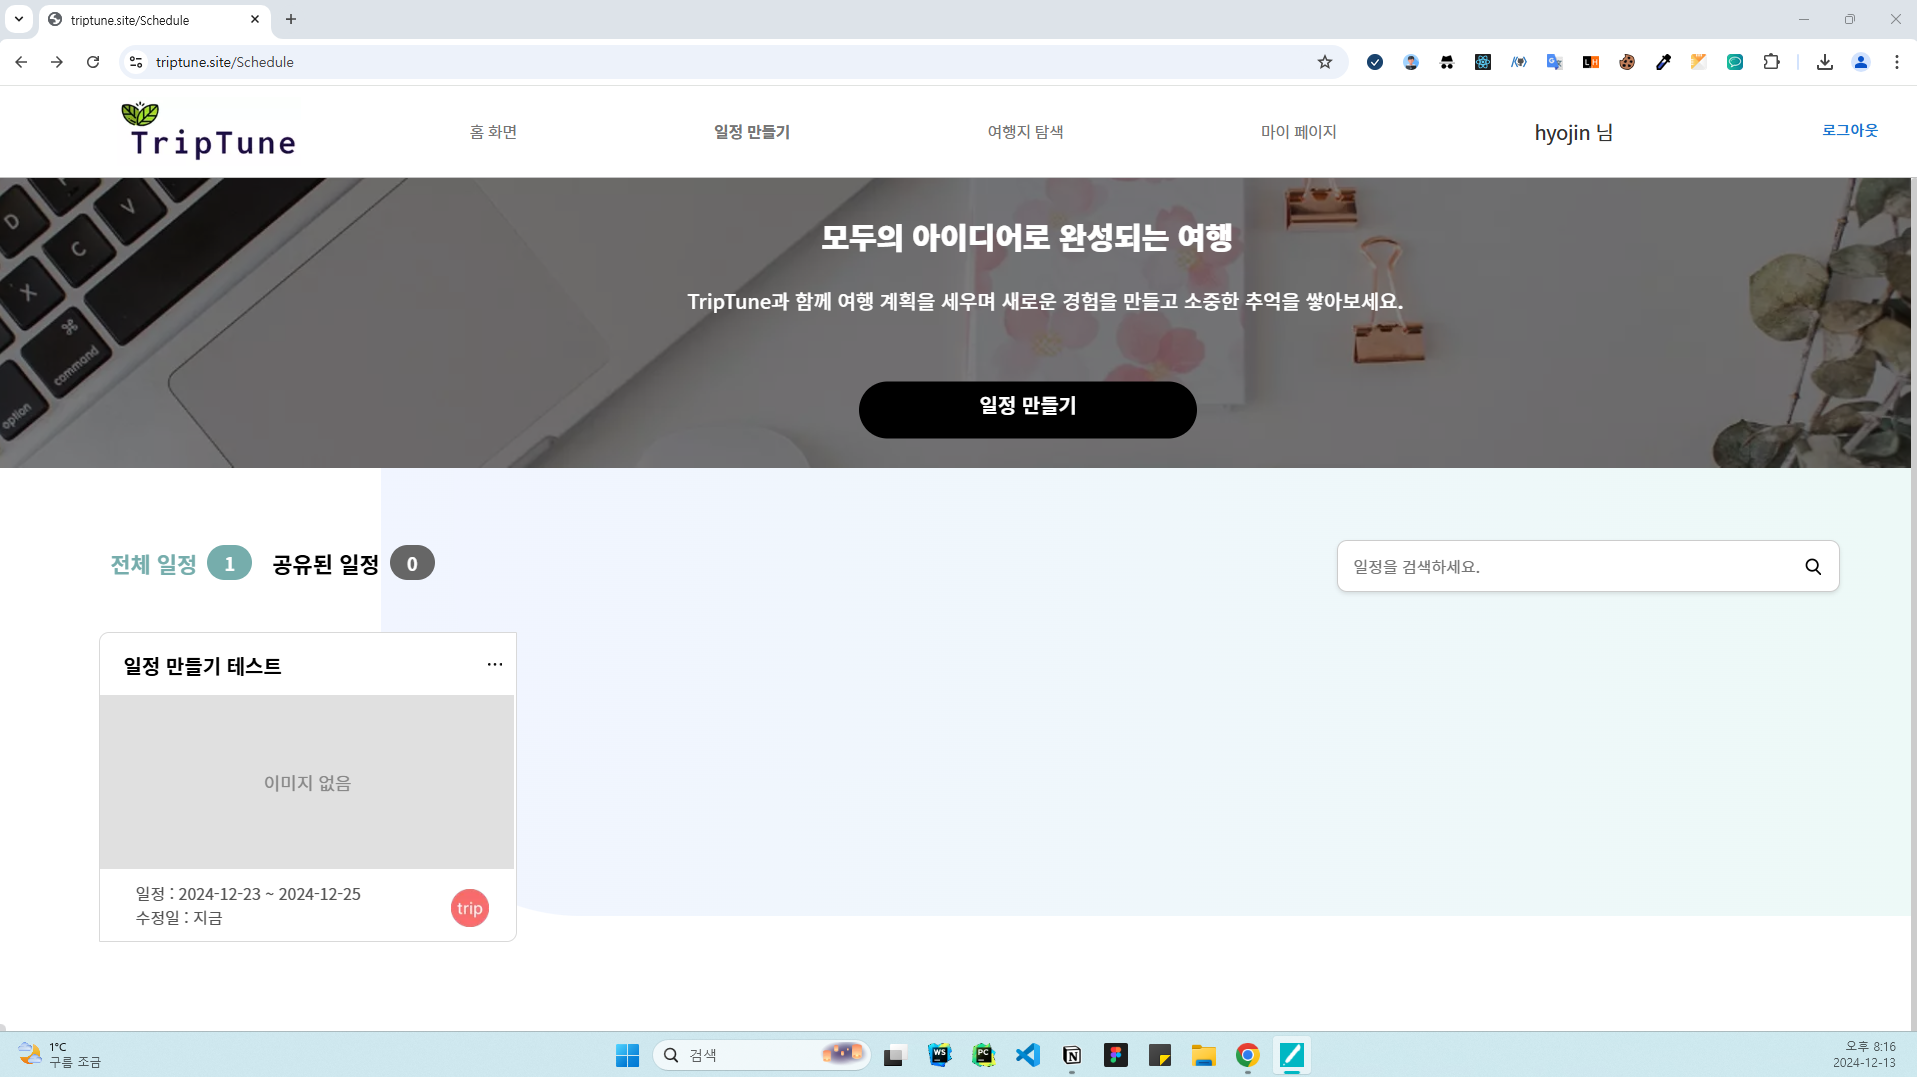Click the 로그아웃 link
Screen dimensions: 1917x1077
click(x=1849, y=130)
